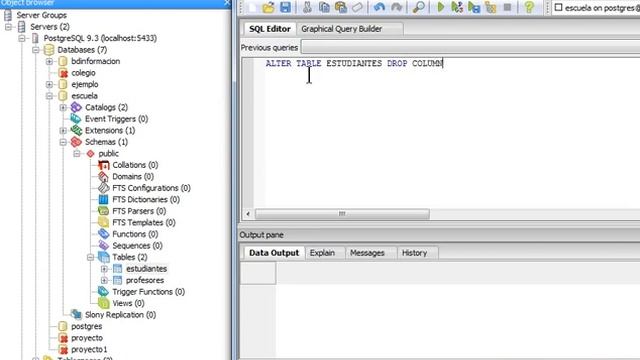Select the Tables (2) node
Viewport: 640px width, 360px height.
[x=129, y=257]
